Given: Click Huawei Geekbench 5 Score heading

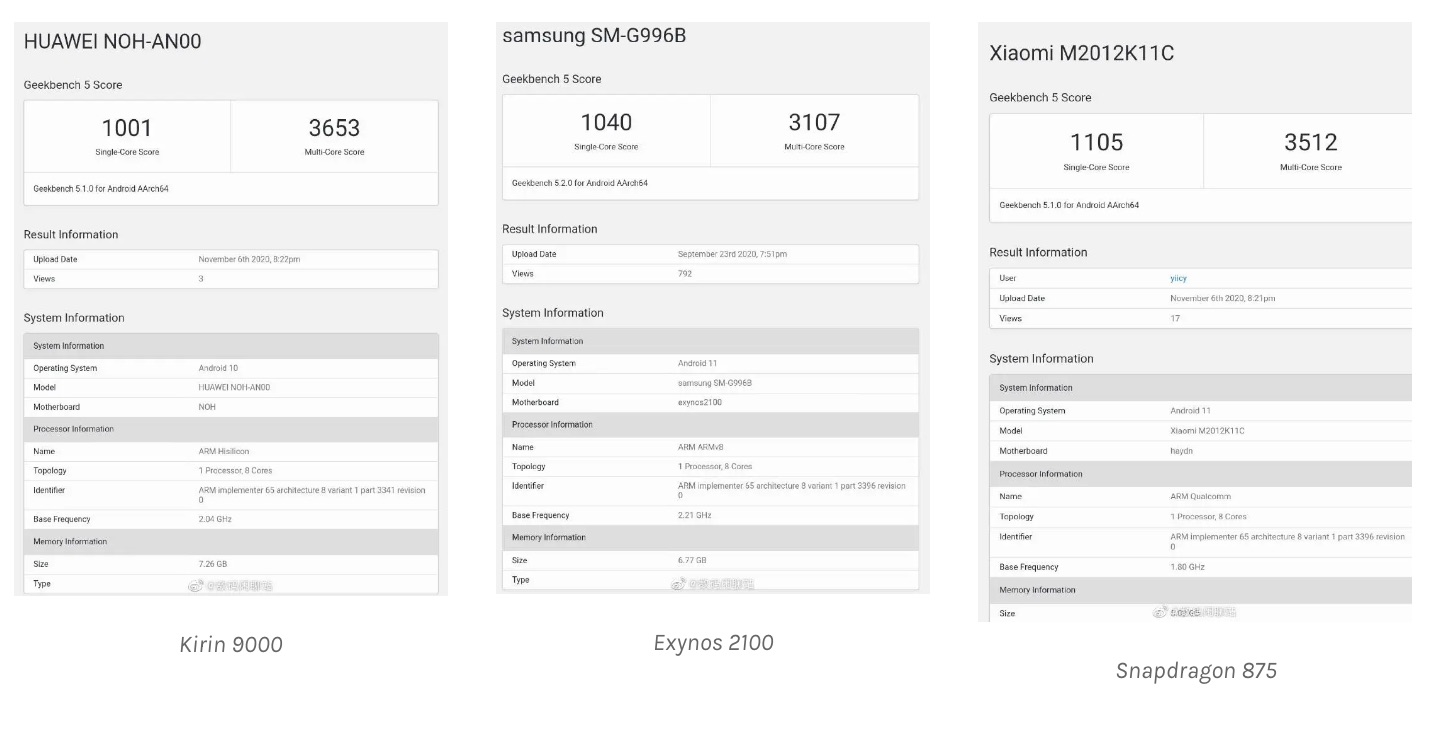Looking at the screenshot, I should point(73,85).
